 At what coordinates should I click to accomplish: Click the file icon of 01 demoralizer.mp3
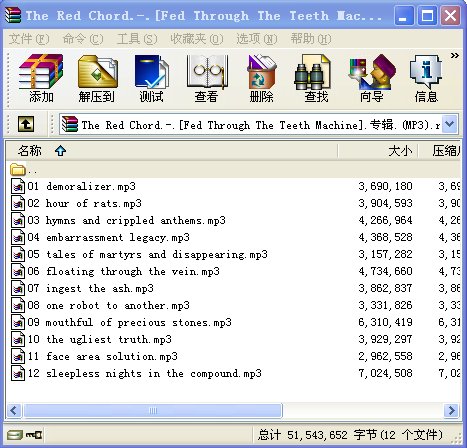coord(18,186)
